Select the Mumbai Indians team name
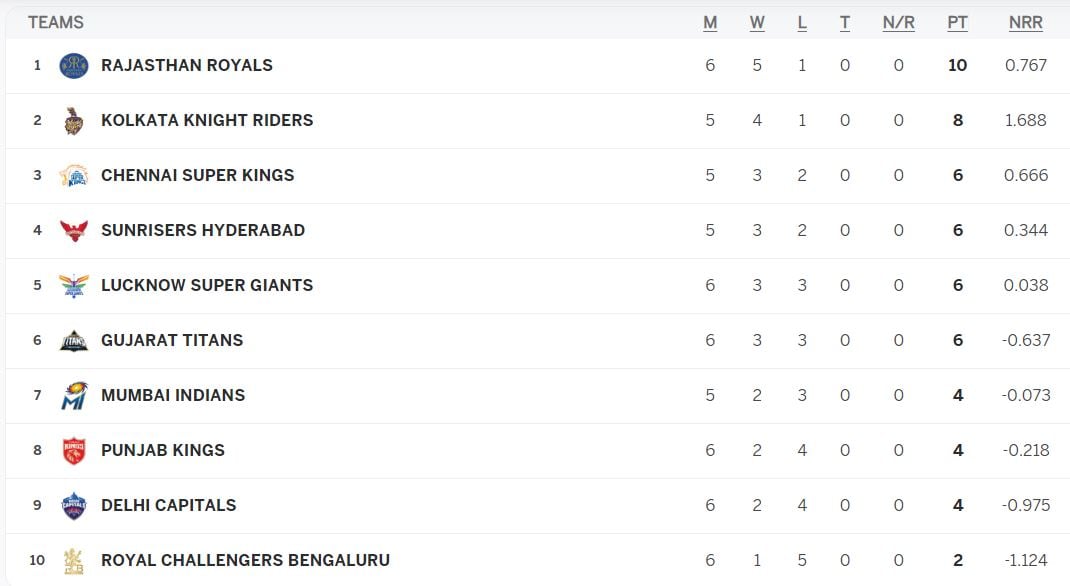Screen dimensions: 1070x586 point(173,396)
